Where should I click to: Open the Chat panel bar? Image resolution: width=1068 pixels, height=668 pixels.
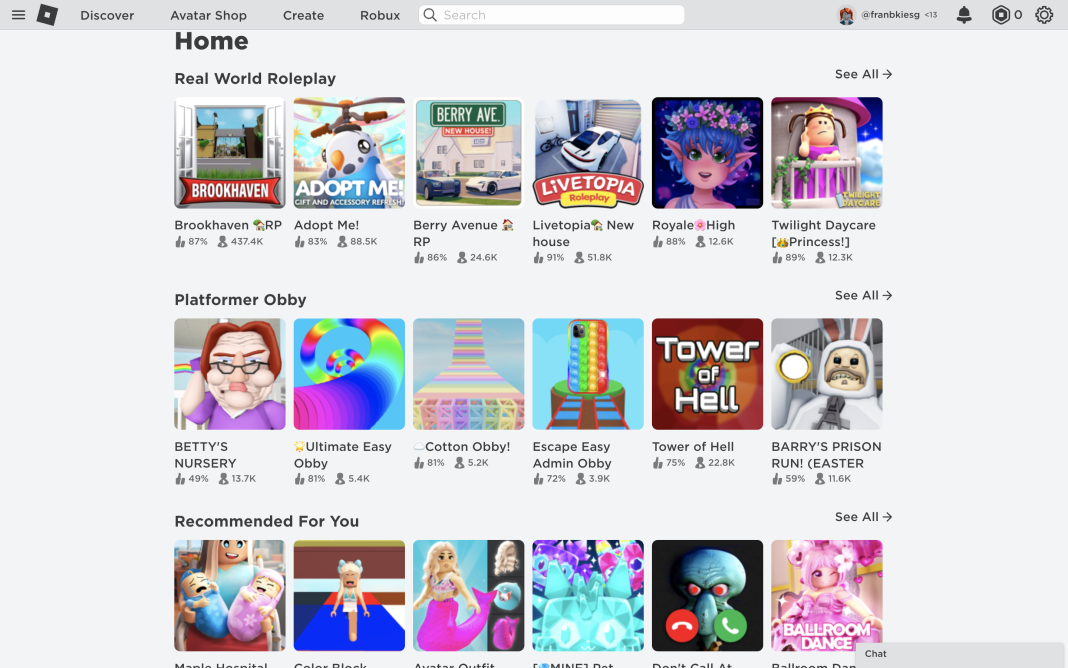pyautogui.click(x=959, y=654)
